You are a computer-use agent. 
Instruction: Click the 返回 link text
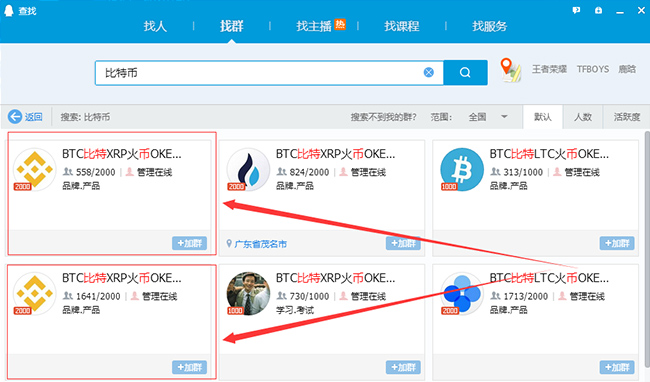(34, 117)
